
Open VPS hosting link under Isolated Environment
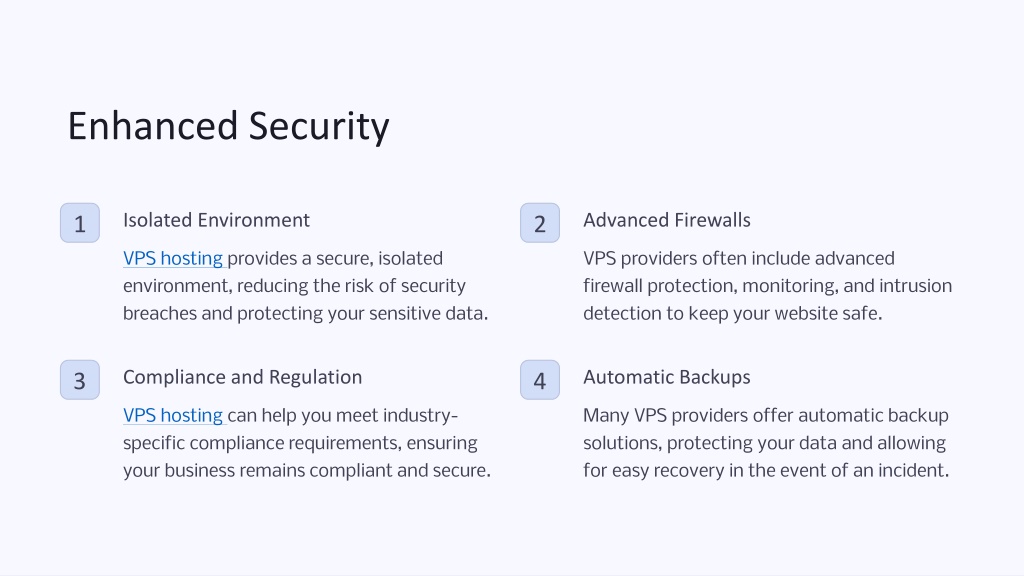coord(173,259)
